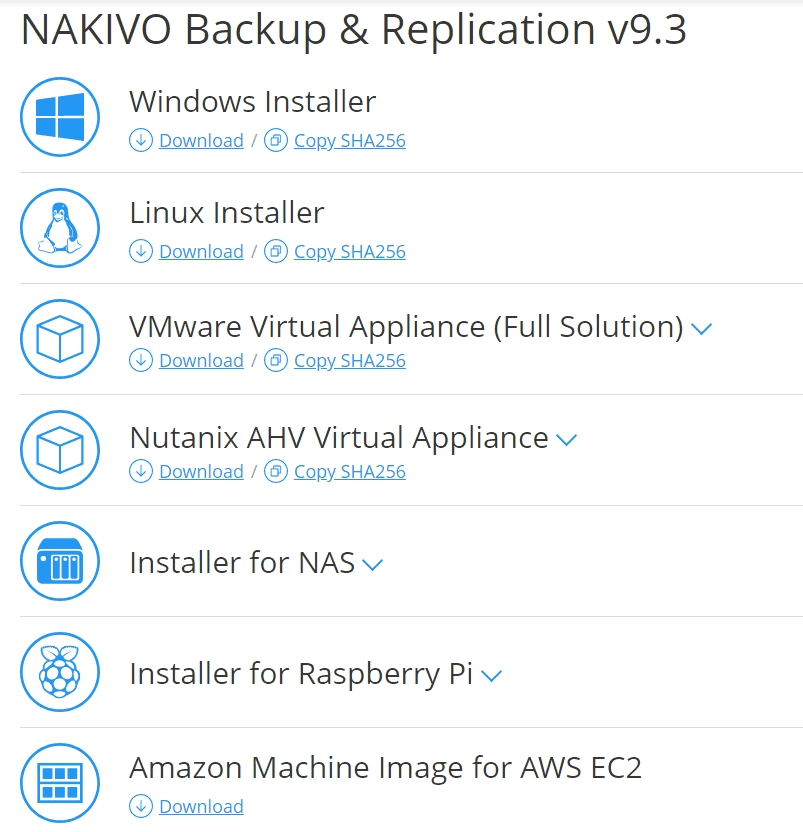Screen dimensions: 803x832
Task: Expand the Installer for Raspberry Pi options
Action: (491, 675)
